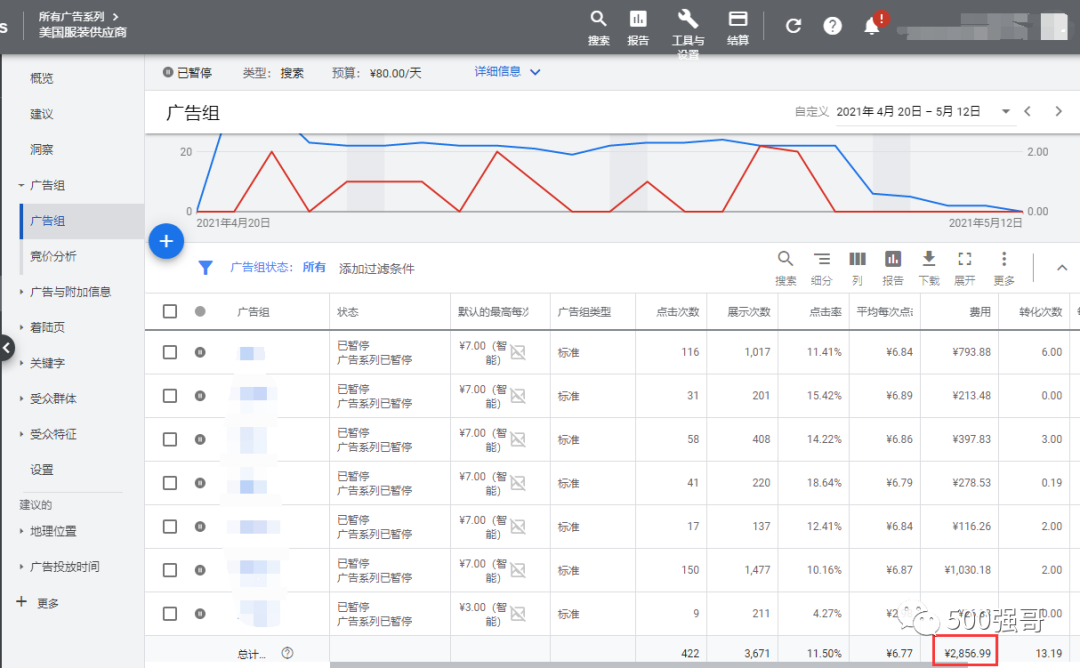
Task: Click the 所有广告系列 breadcrumb link
Action: coord(71,17)
